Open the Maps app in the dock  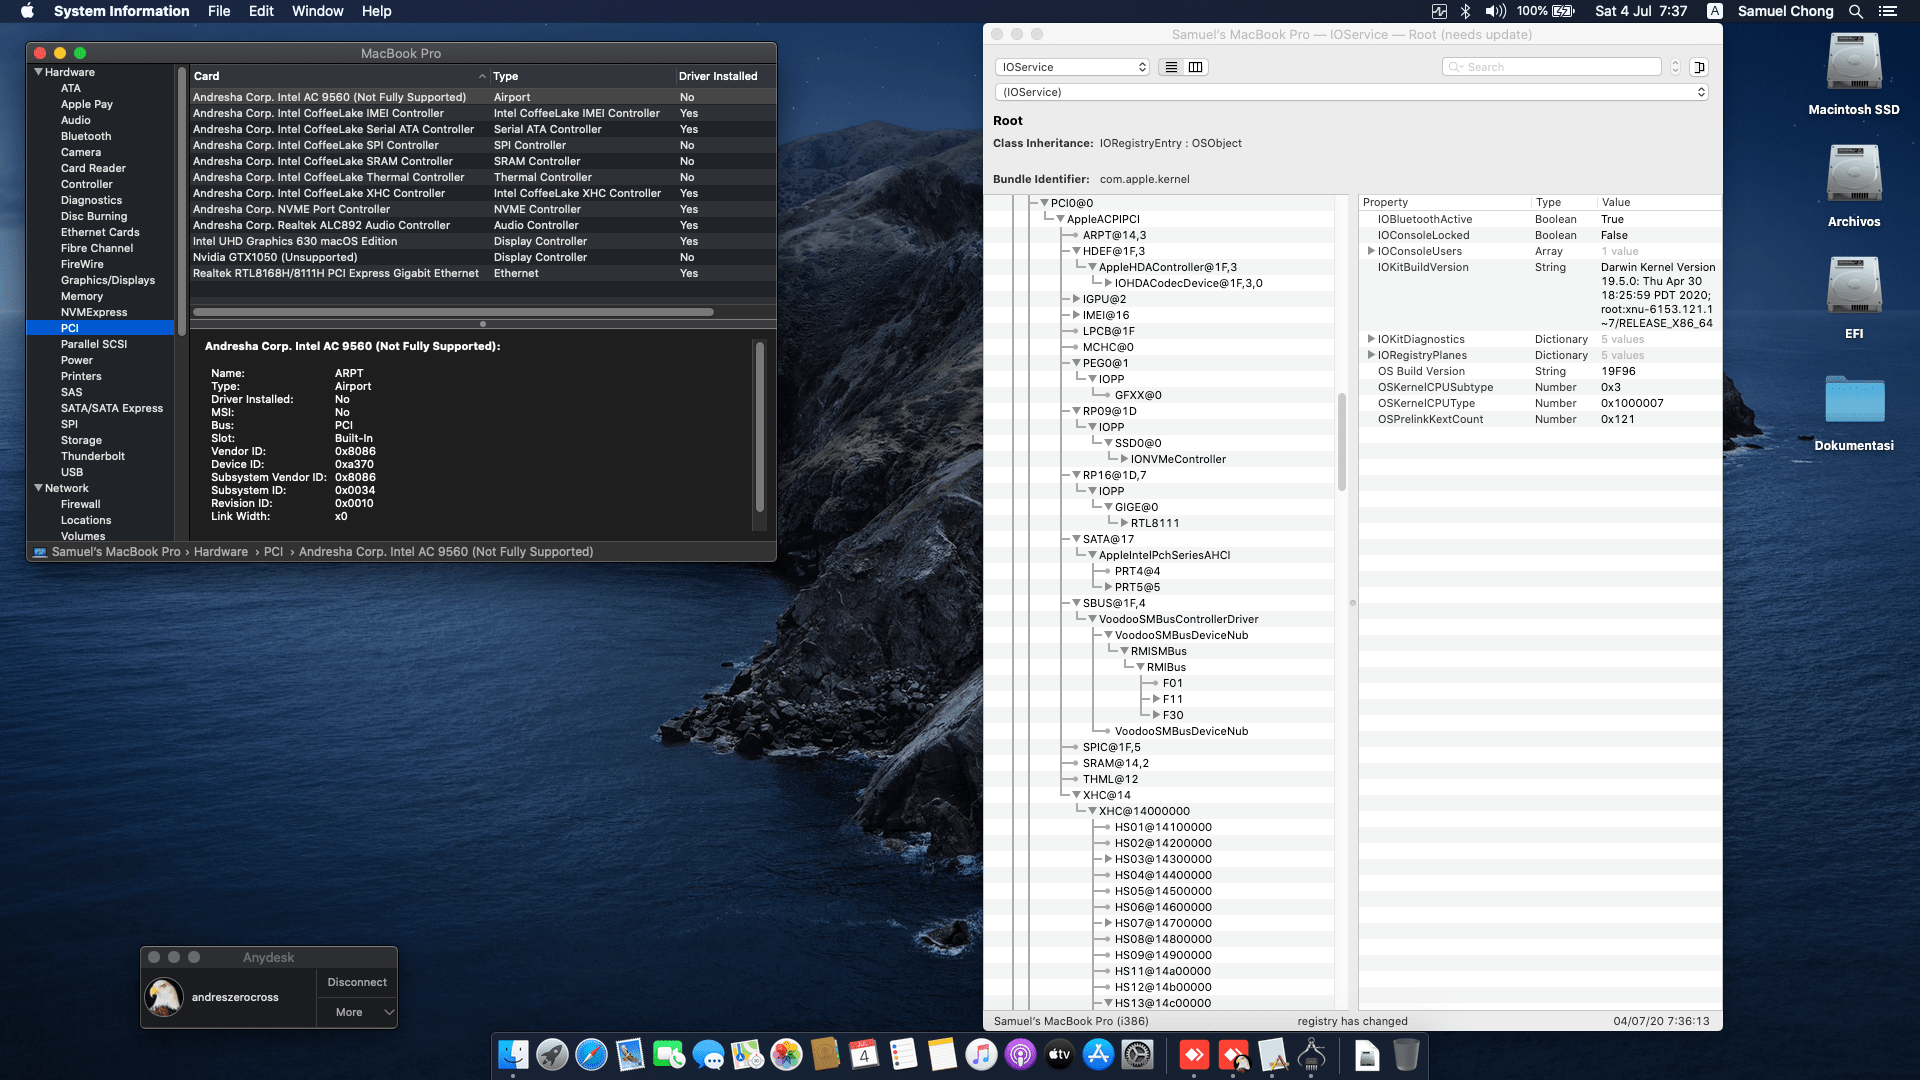(x=747, y=1054)
